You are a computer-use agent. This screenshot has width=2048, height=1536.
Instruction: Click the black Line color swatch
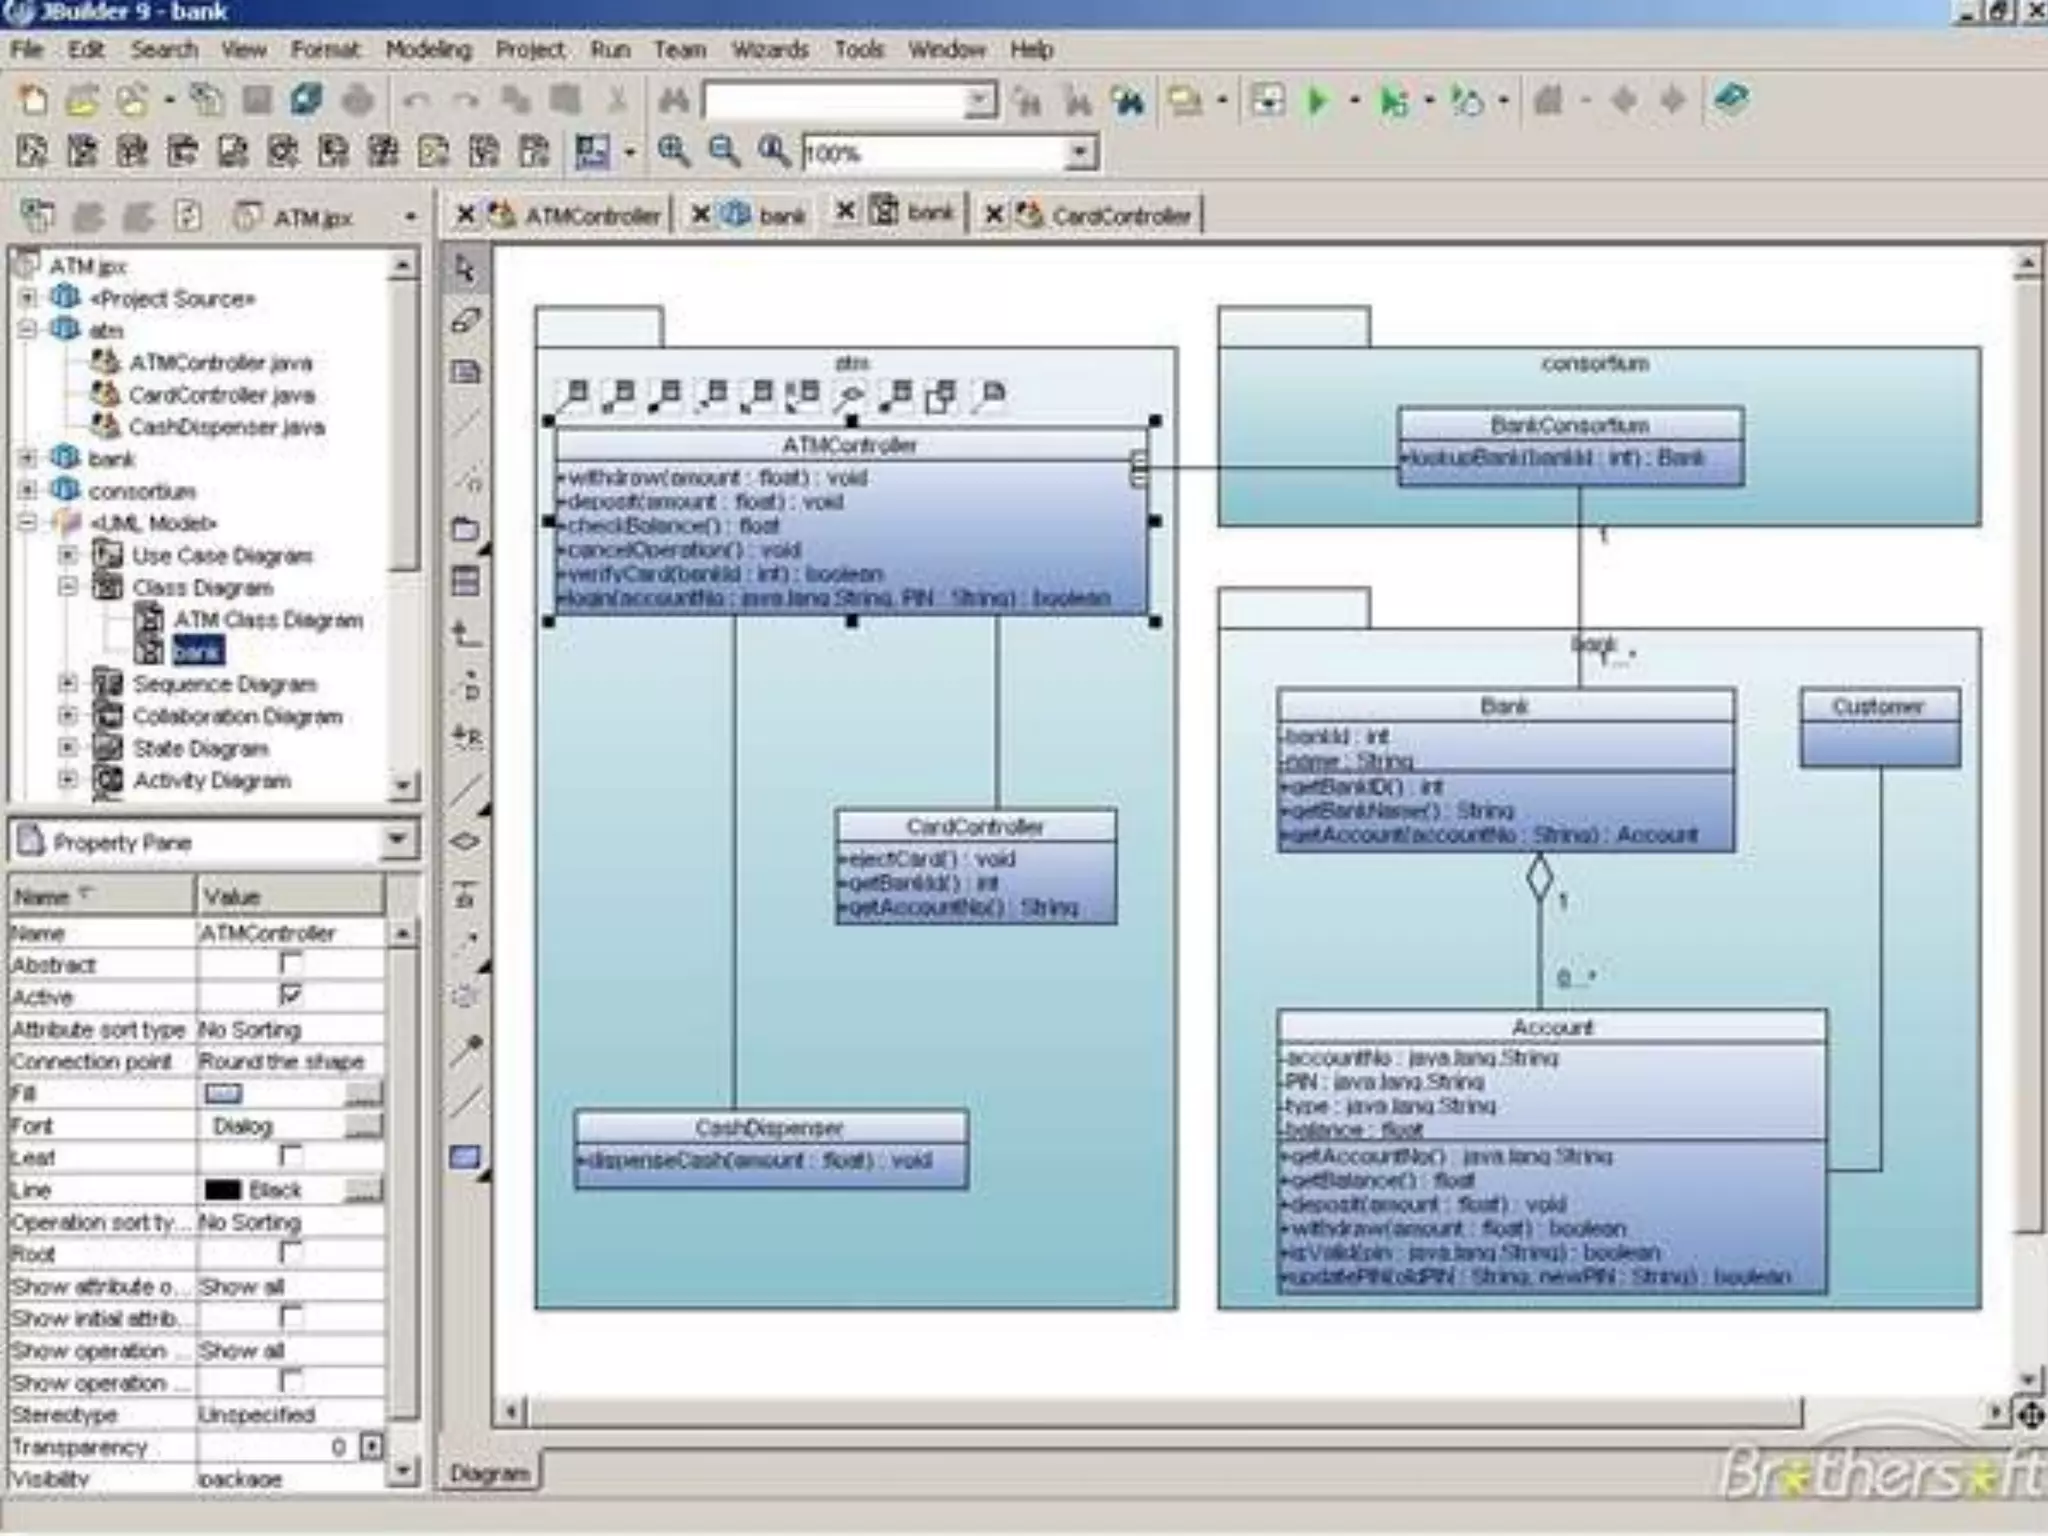(223, 1190)
